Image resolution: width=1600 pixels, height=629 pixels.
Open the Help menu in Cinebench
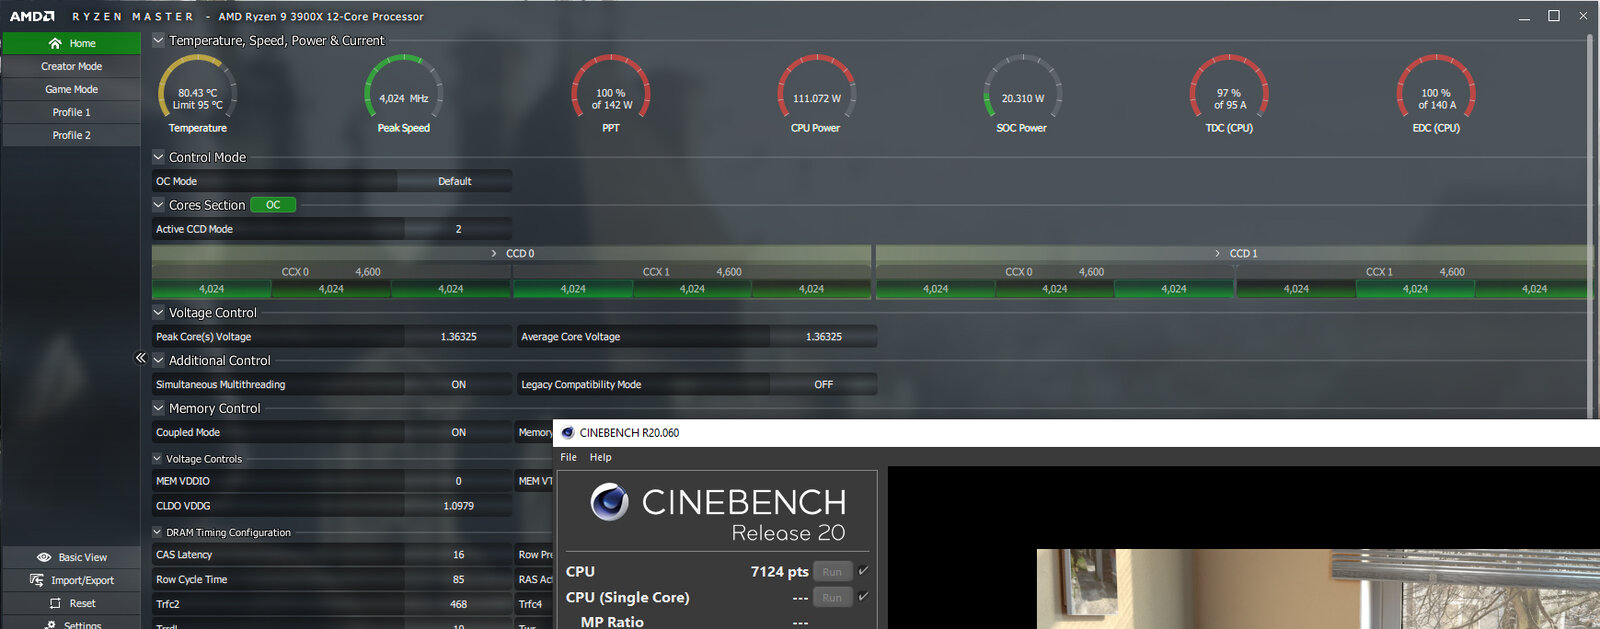pos(600,457)
